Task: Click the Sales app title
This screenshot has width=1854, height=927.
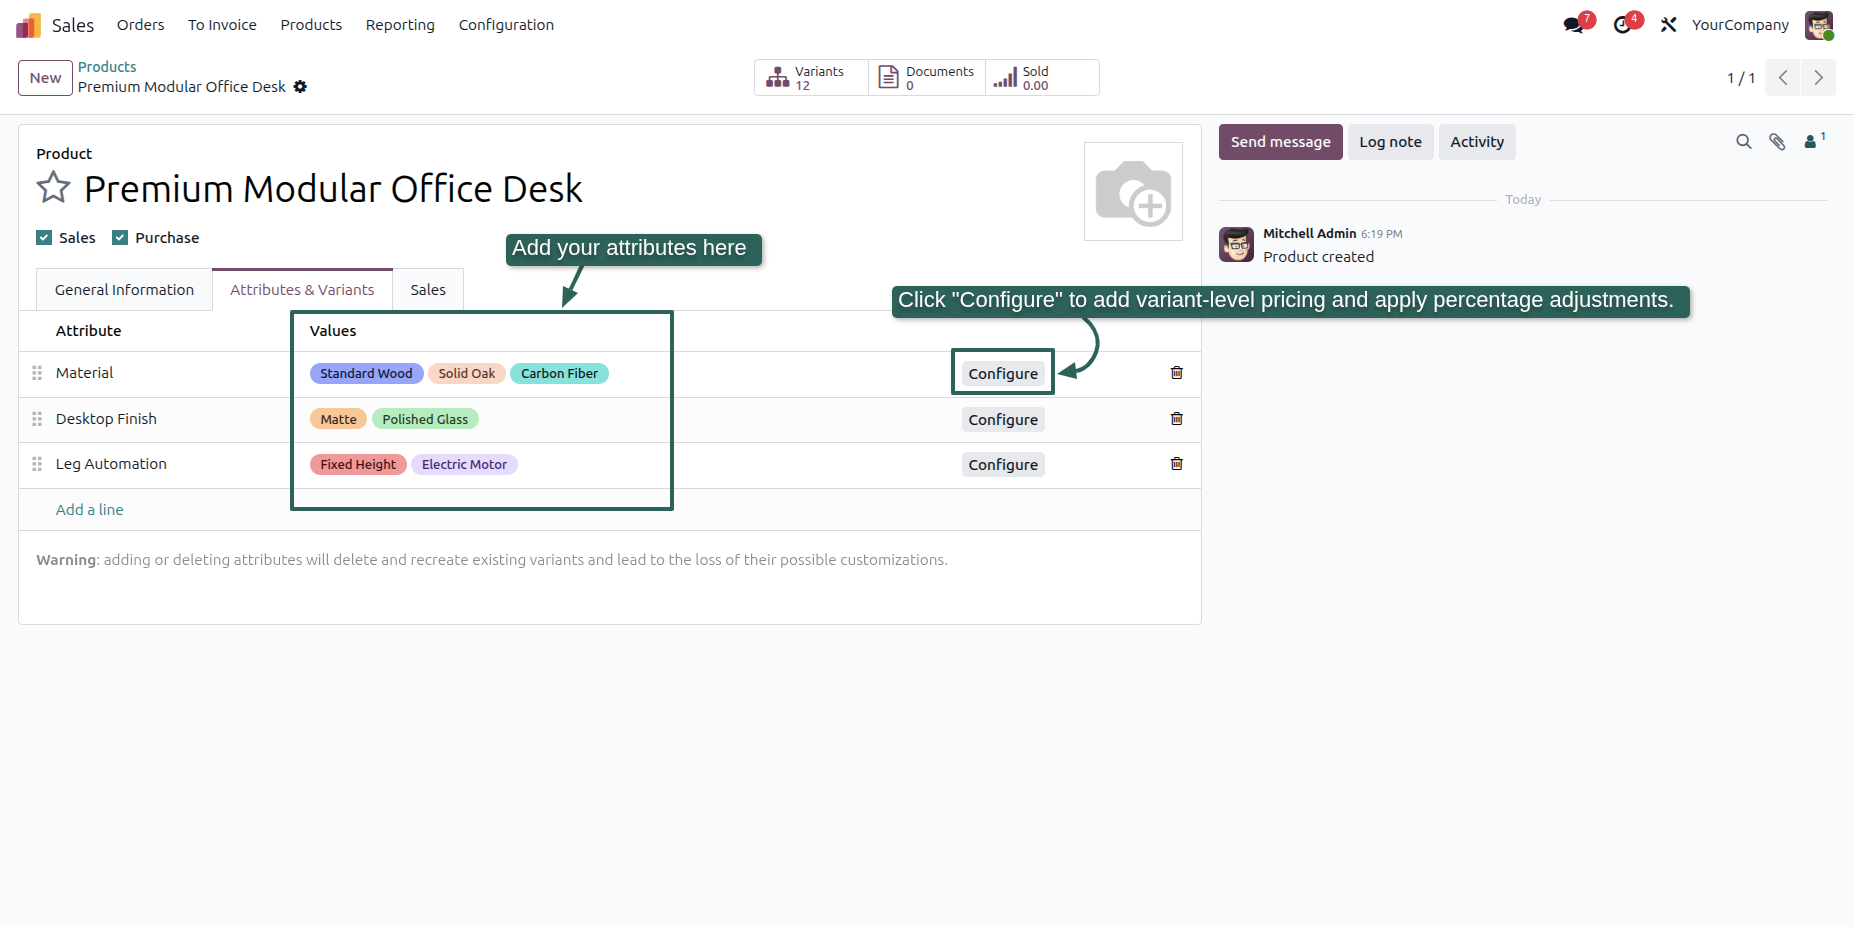Action: click(73, 25)
